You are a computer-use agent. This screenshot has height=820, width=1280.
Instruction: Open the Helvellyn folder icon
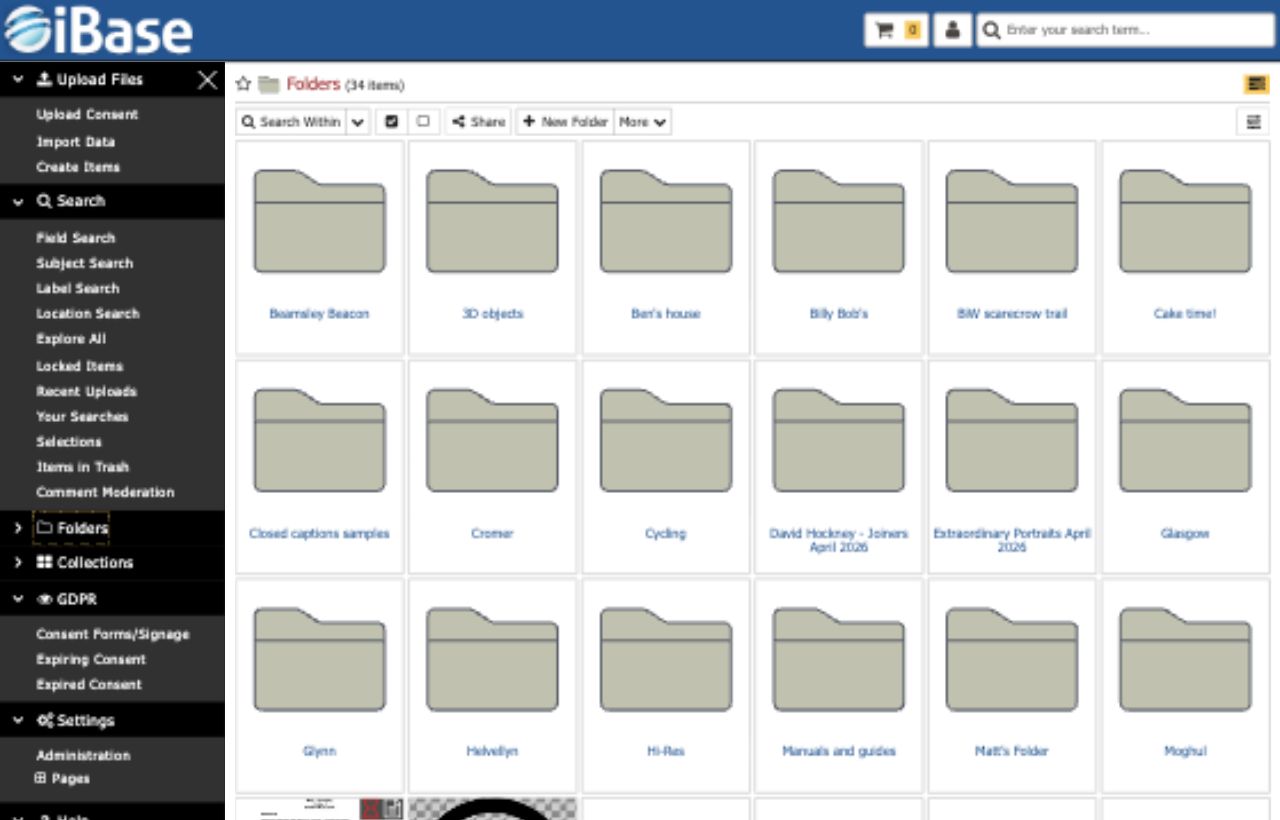(492, 658)
